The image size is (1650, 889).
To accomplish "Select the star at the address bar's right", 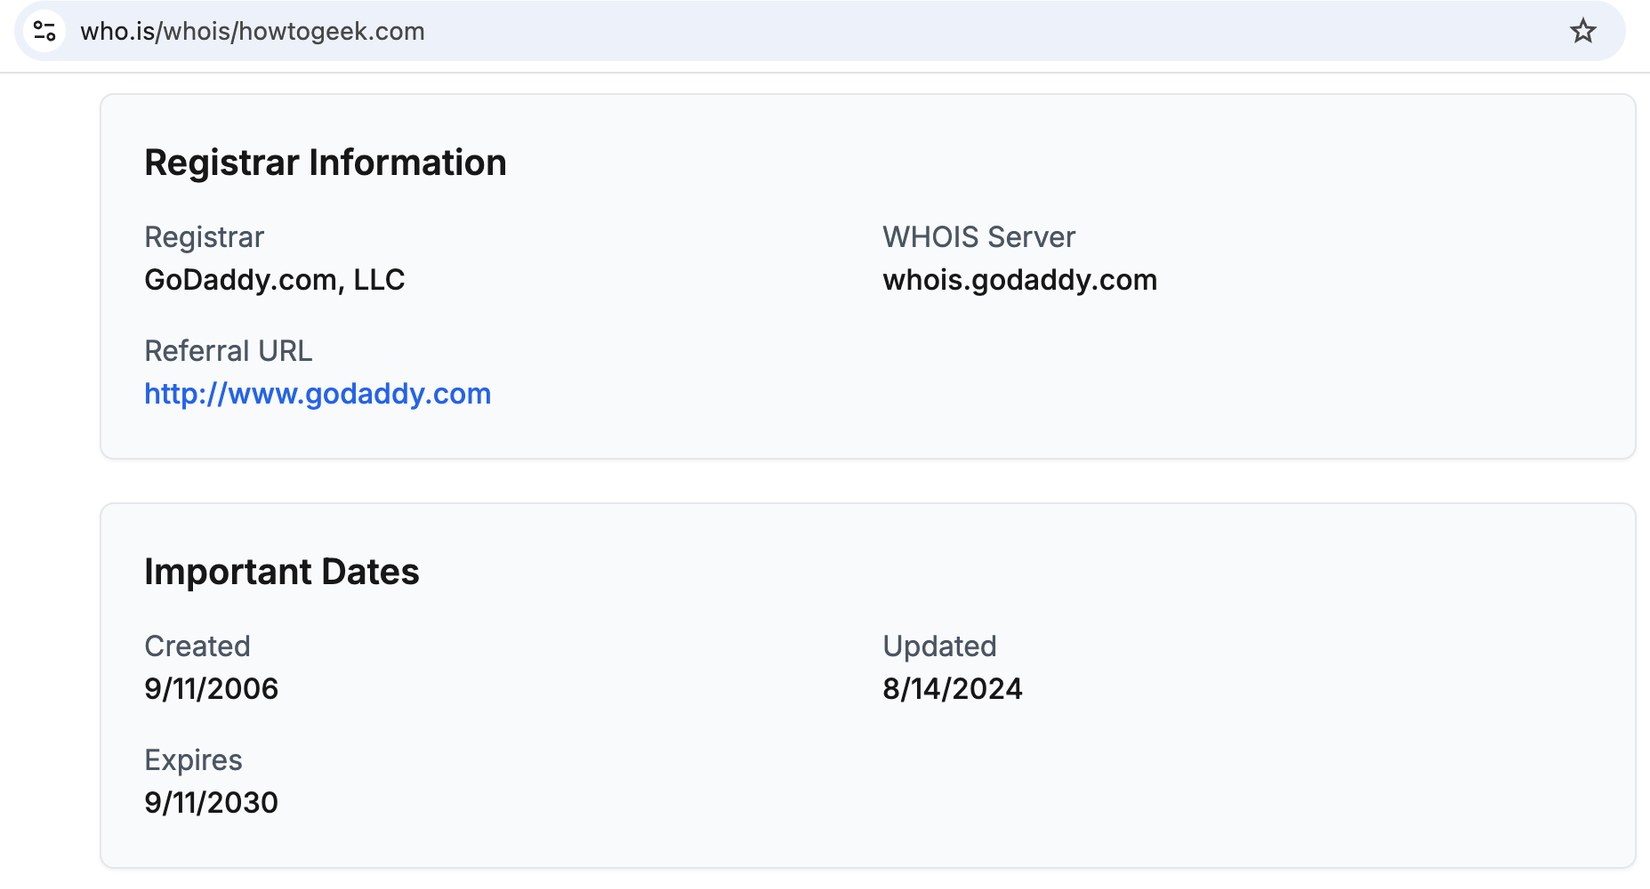I will point(1583,31).
